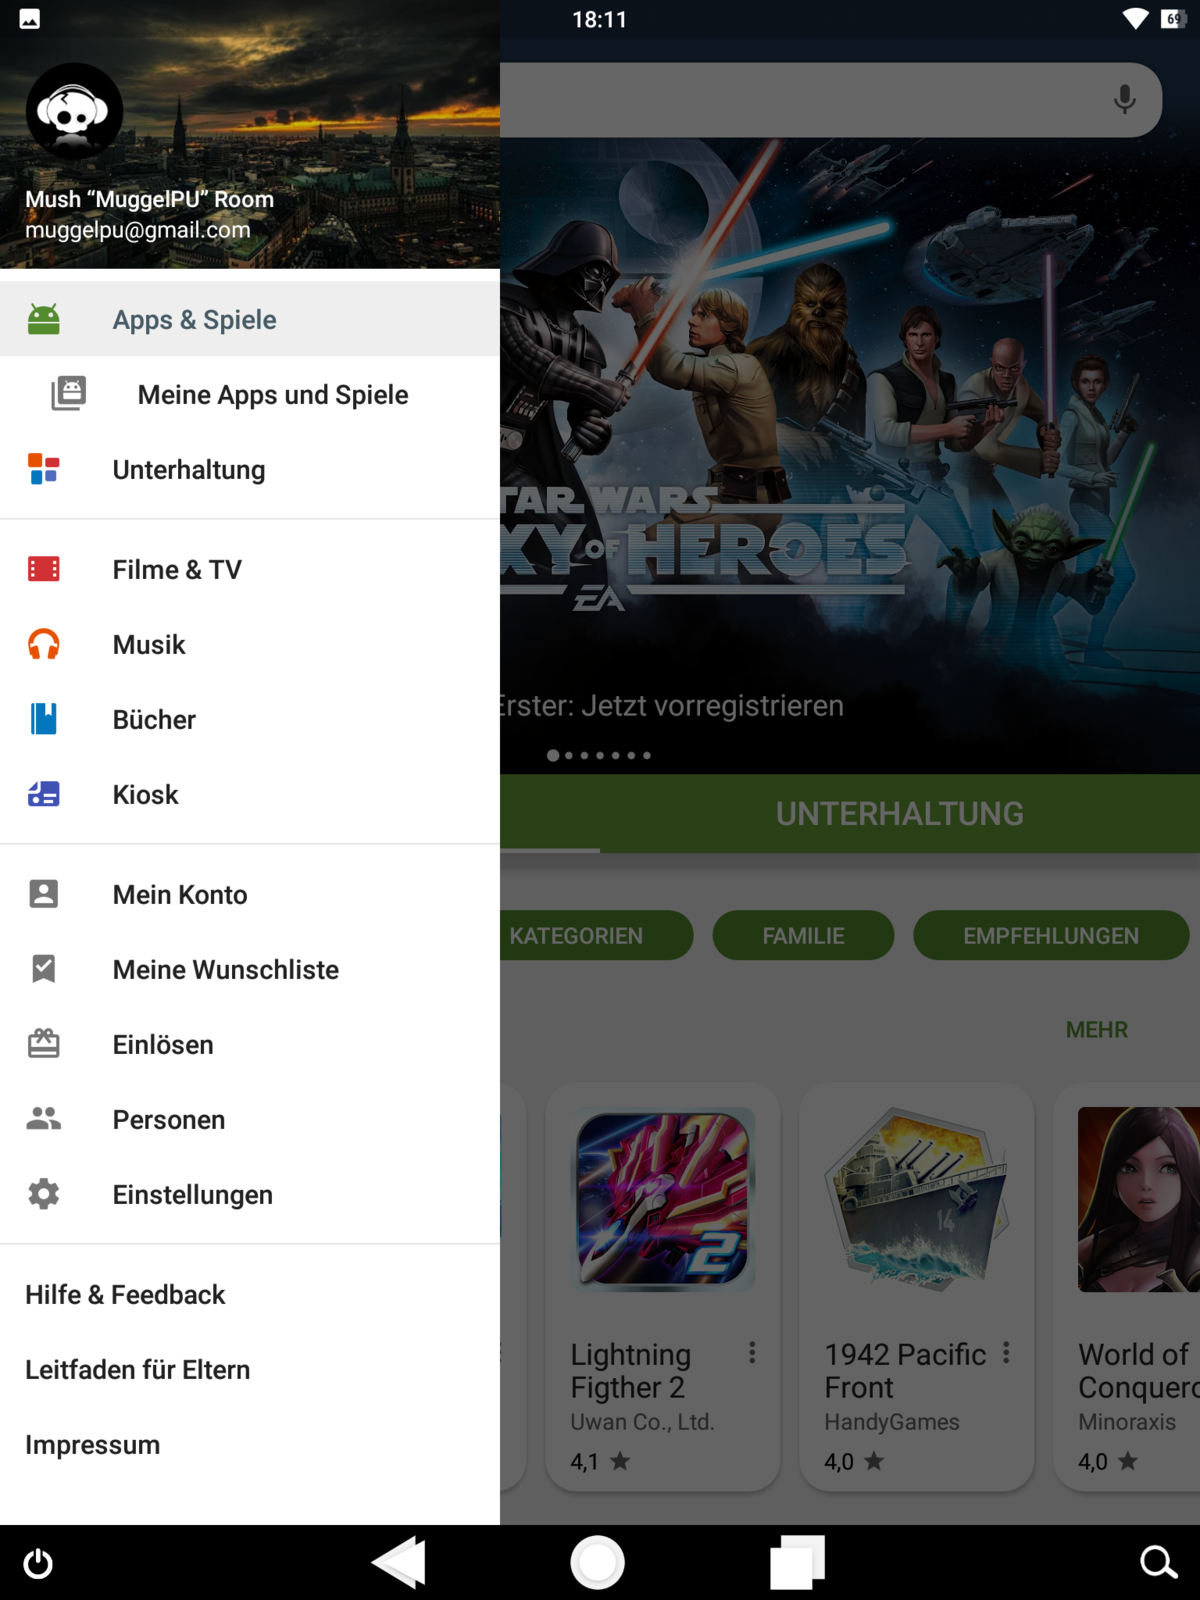Open the Einlösen redeem option
This screenshot has width=1200, height=1600.
[163, 1045]
